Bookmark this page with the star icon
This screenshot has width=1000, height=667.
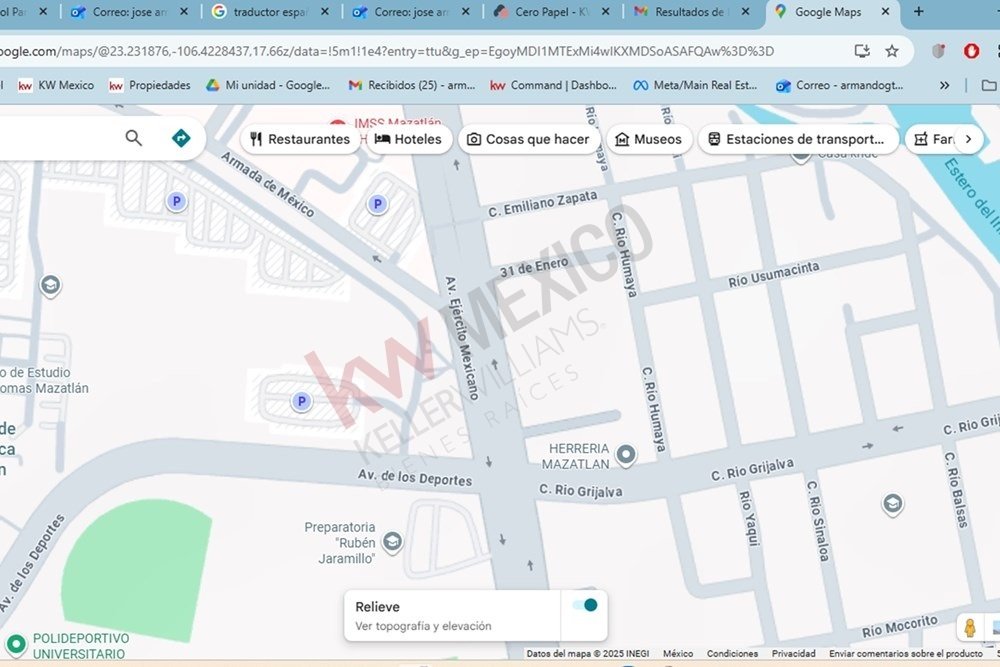(892, 51)
